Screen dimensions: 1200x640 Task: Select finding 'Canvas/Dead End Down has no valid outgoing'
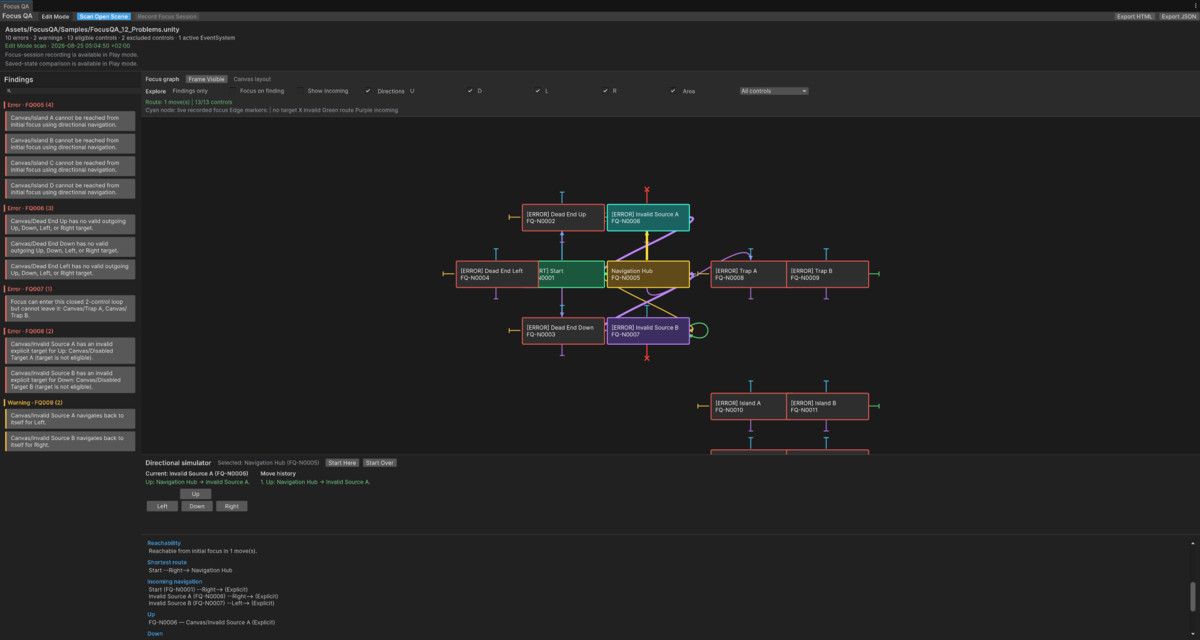(70, 246)
